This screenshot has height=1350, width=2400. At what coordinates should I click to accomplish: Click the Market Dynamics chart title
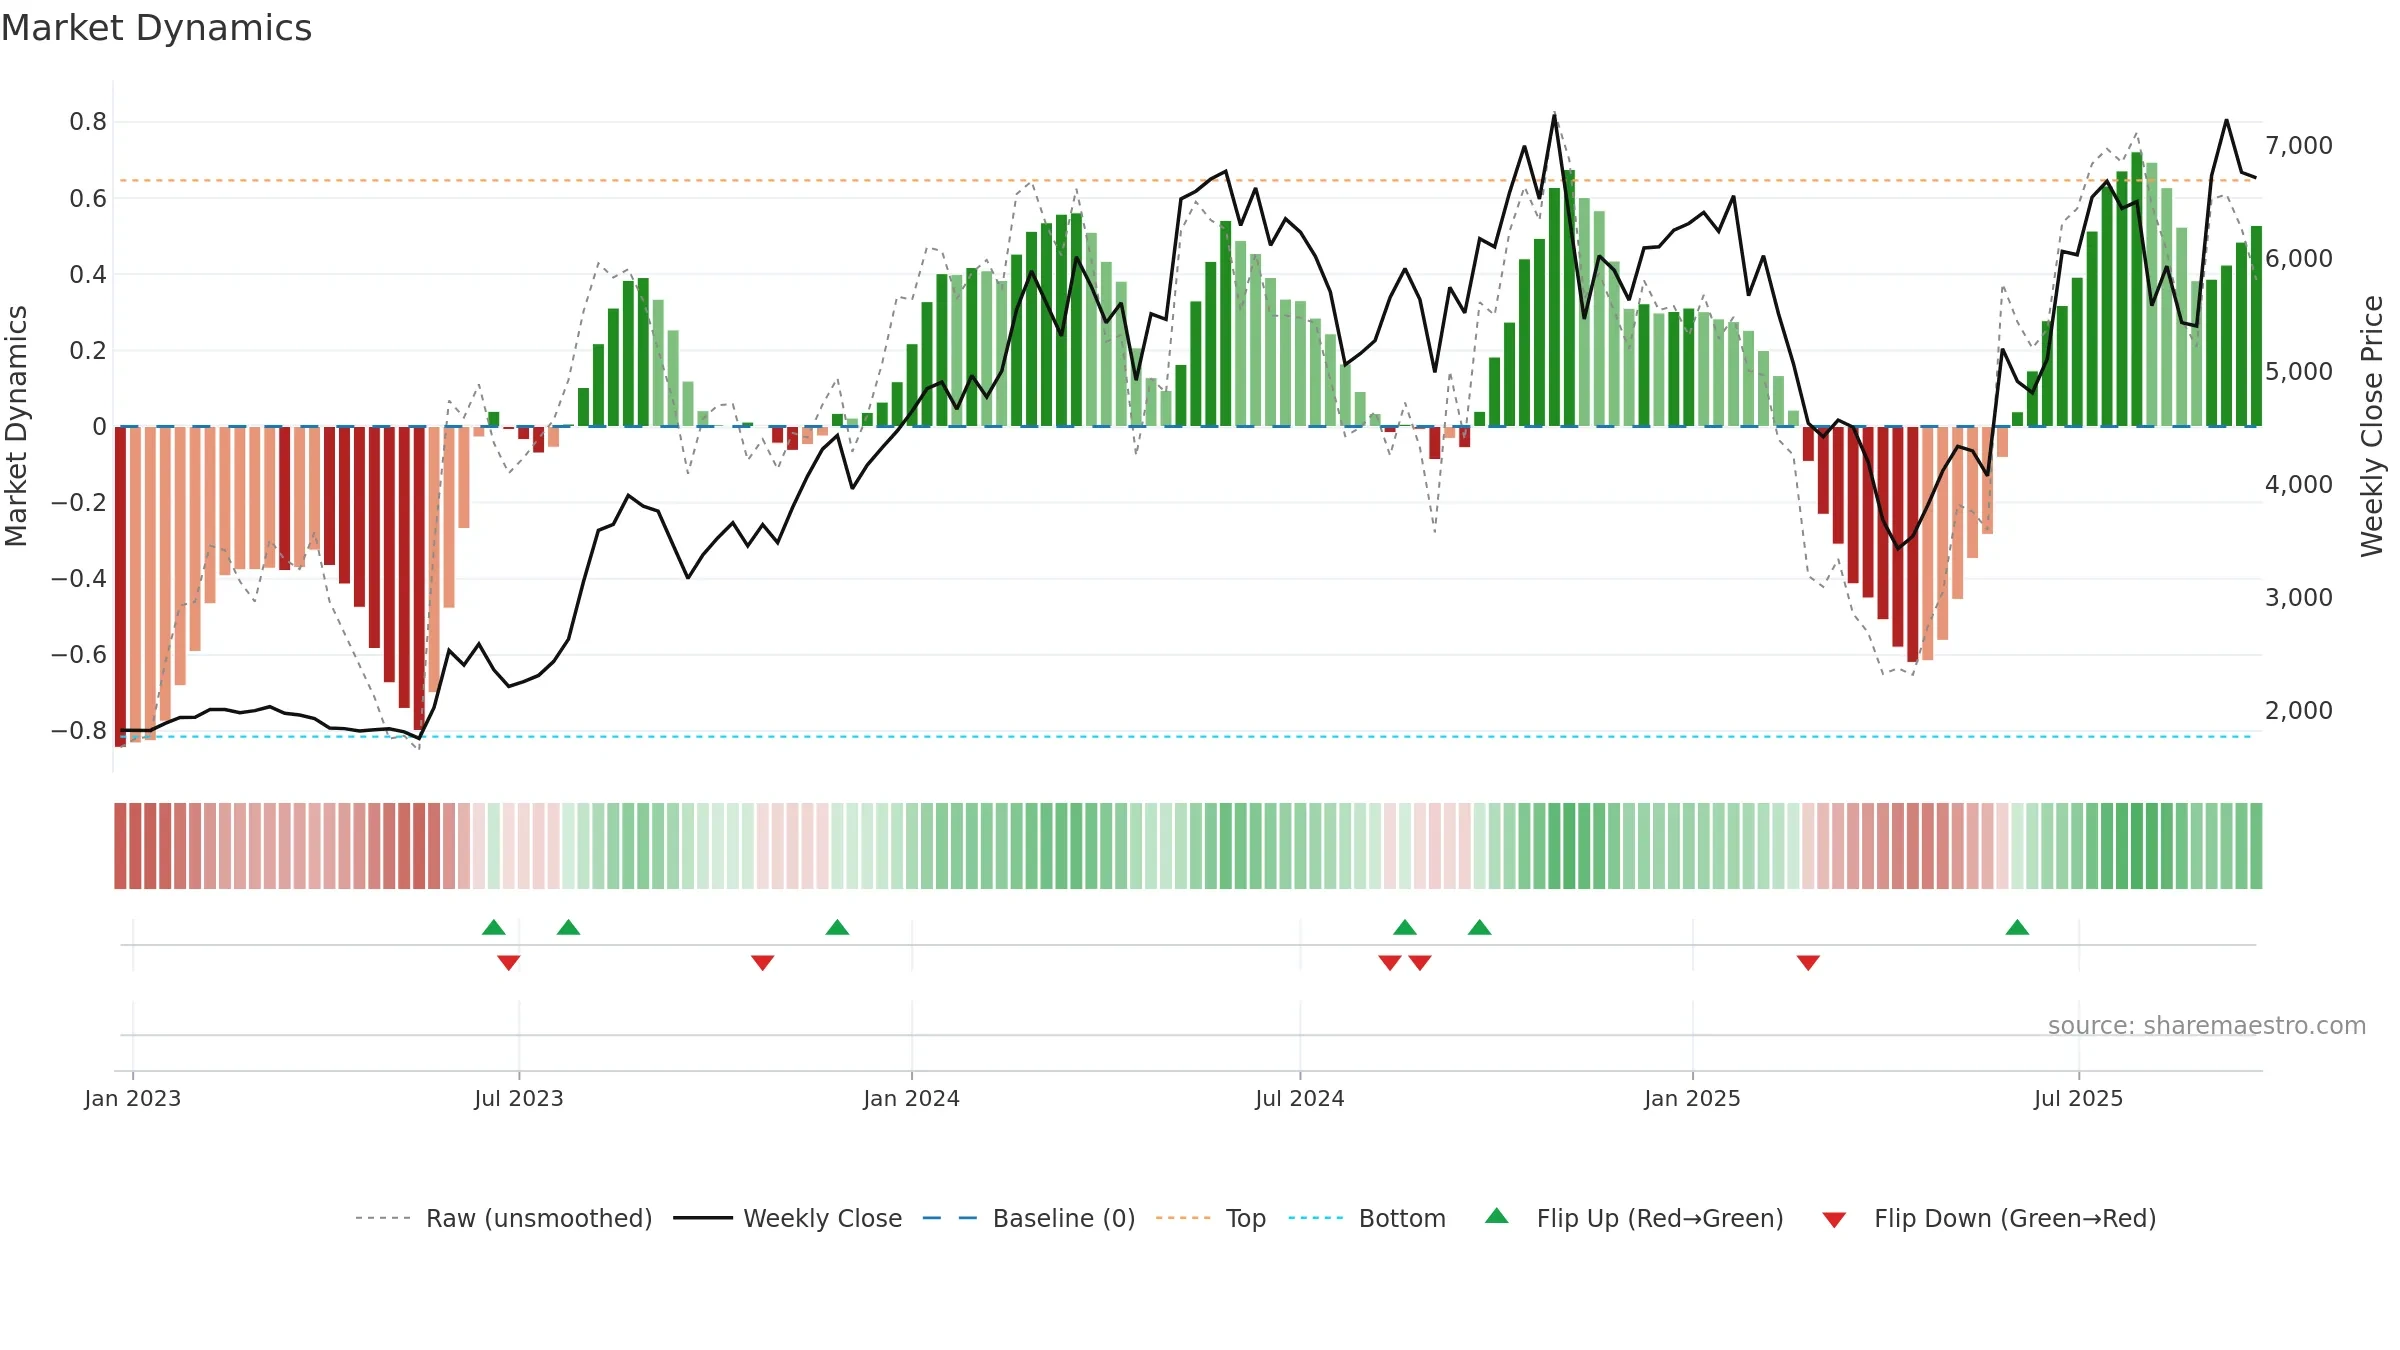pos(156,28)
